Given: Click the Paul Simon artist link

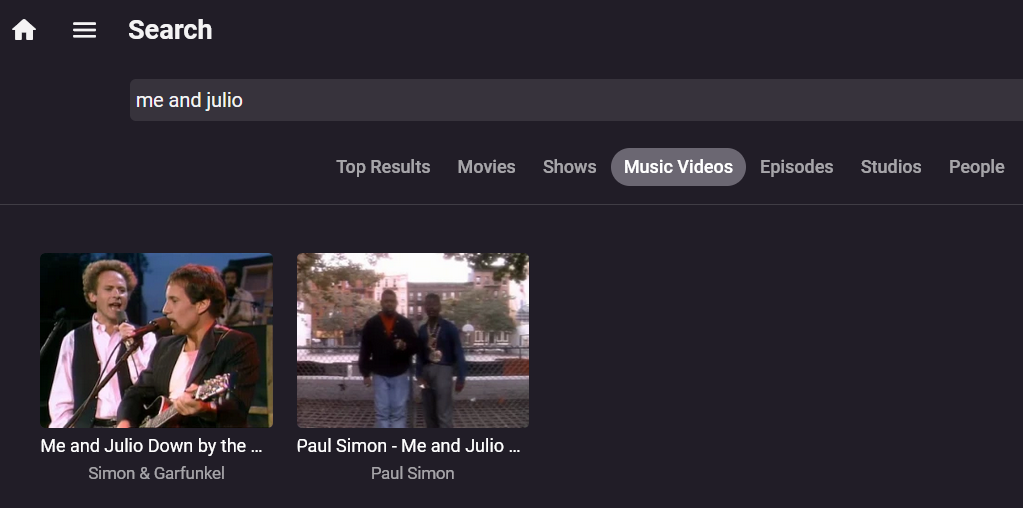Looking at the screenshot, I should [x=412, y=473].
